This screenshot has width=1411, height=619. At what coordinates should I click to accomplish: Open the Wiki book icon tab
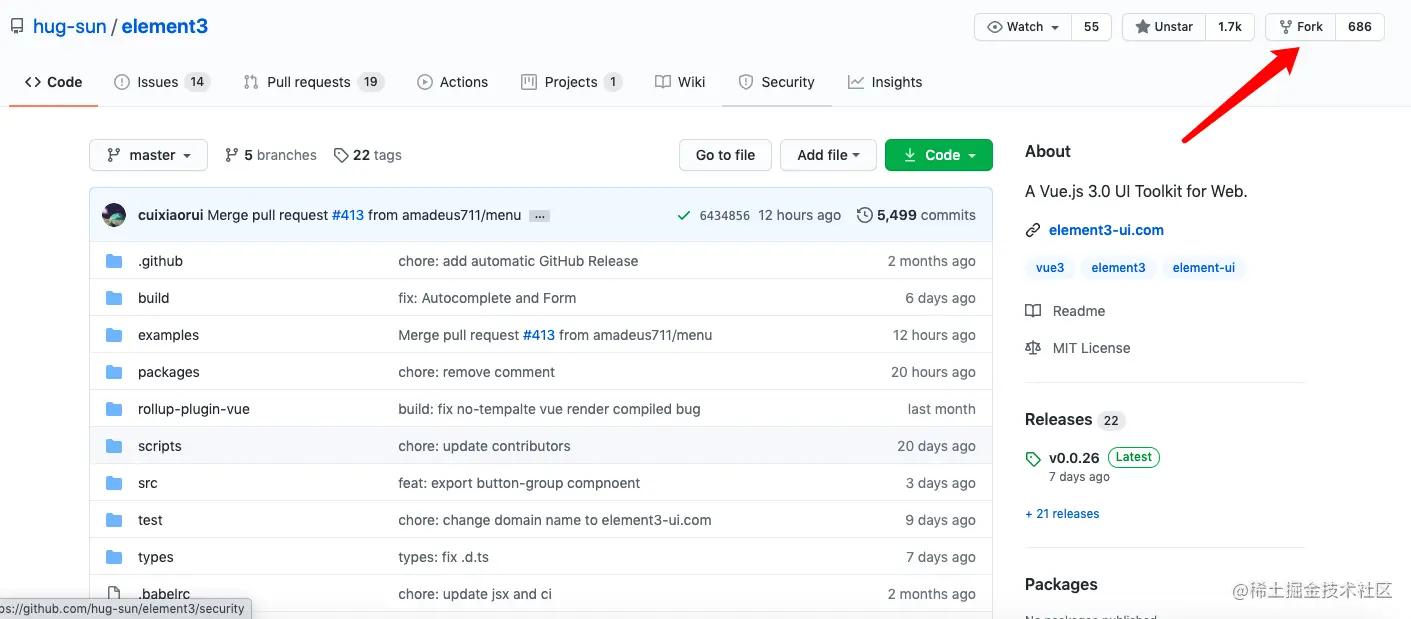point(662,82)
